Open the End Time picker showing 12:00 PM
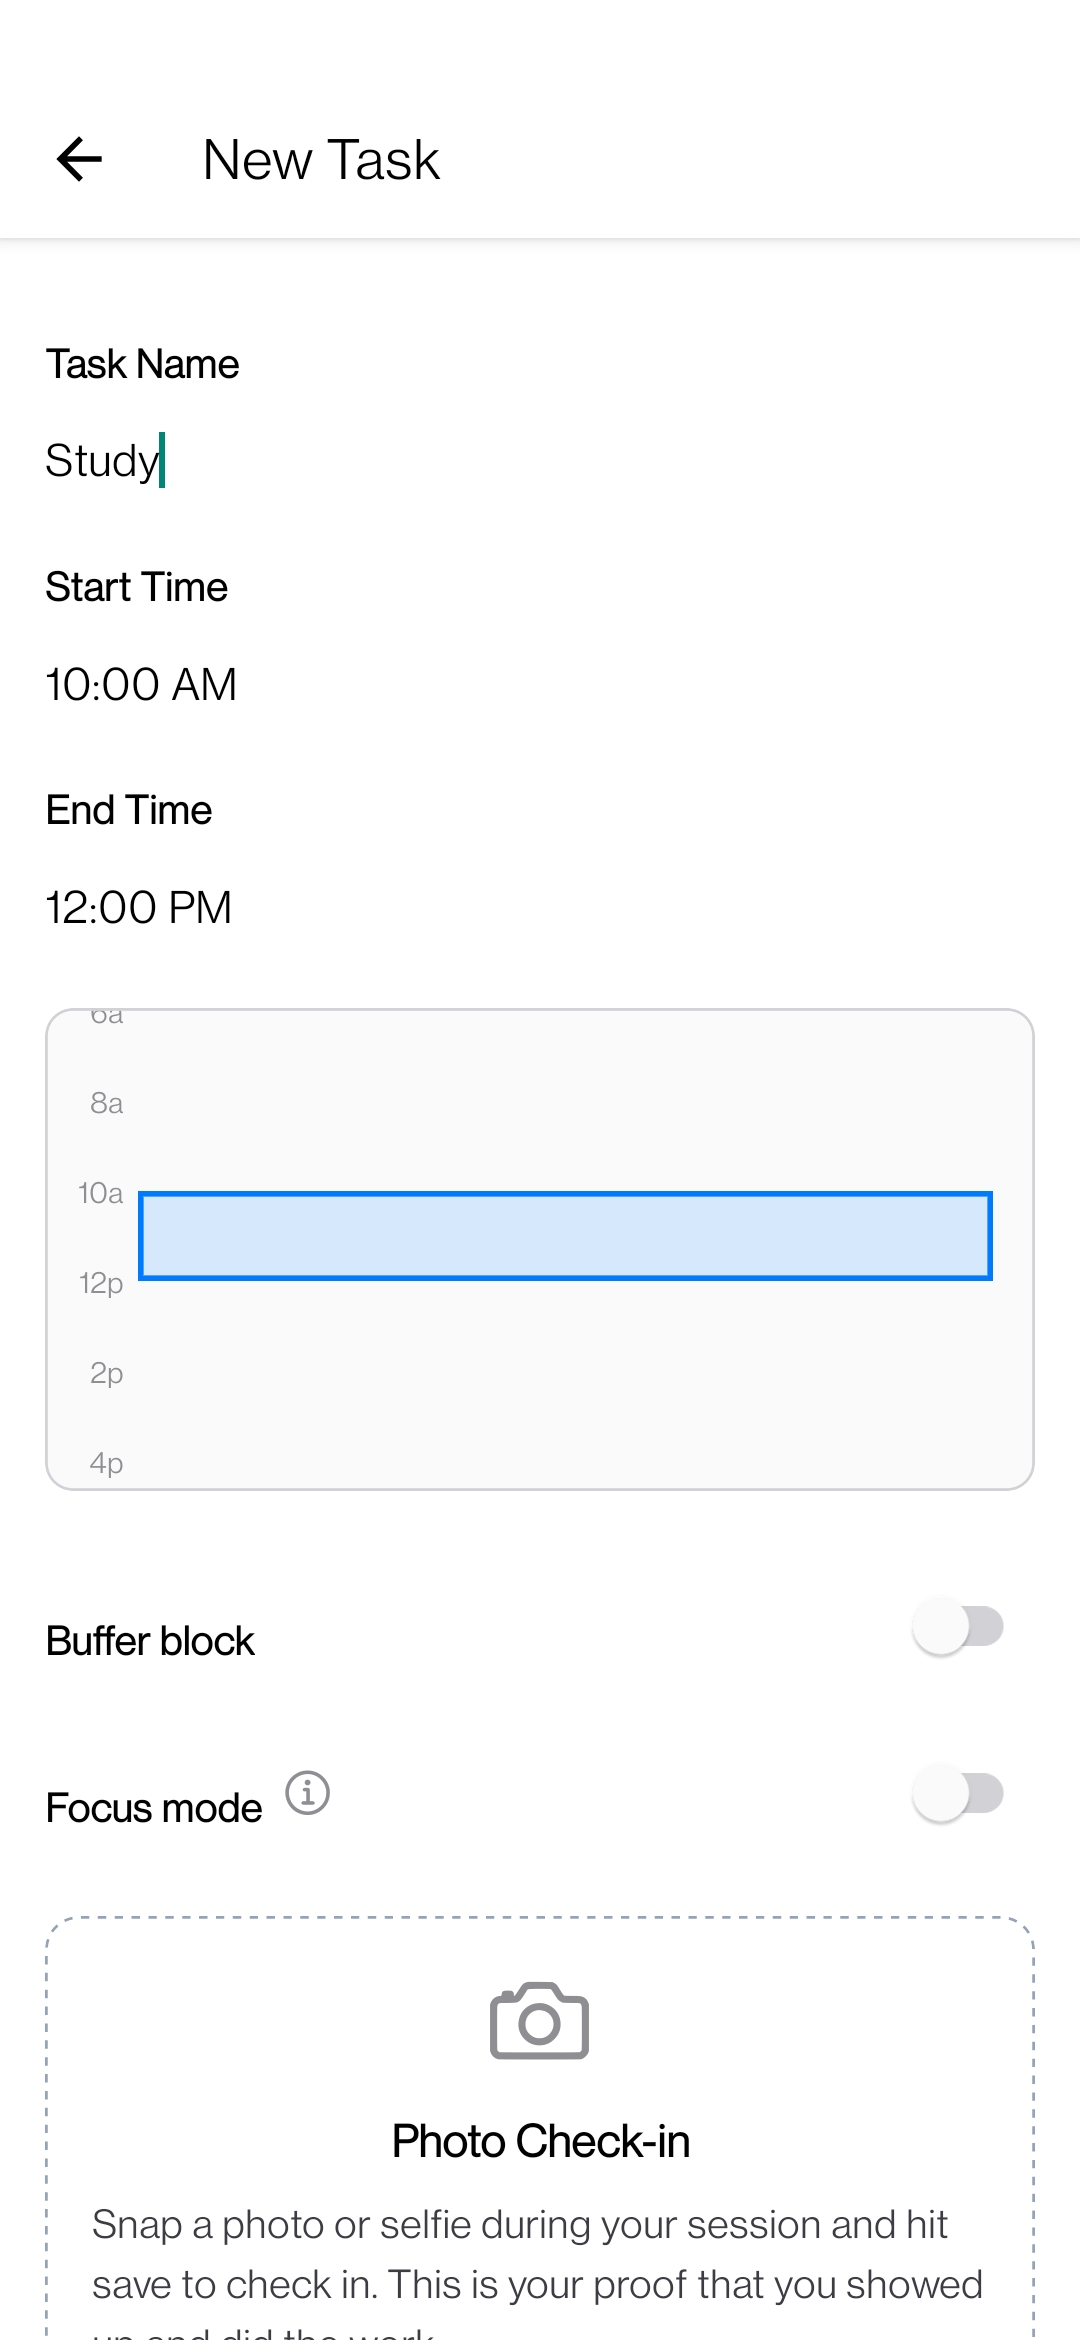The height and width of the screenshot is (2340, 1080). tap(139, 907)
